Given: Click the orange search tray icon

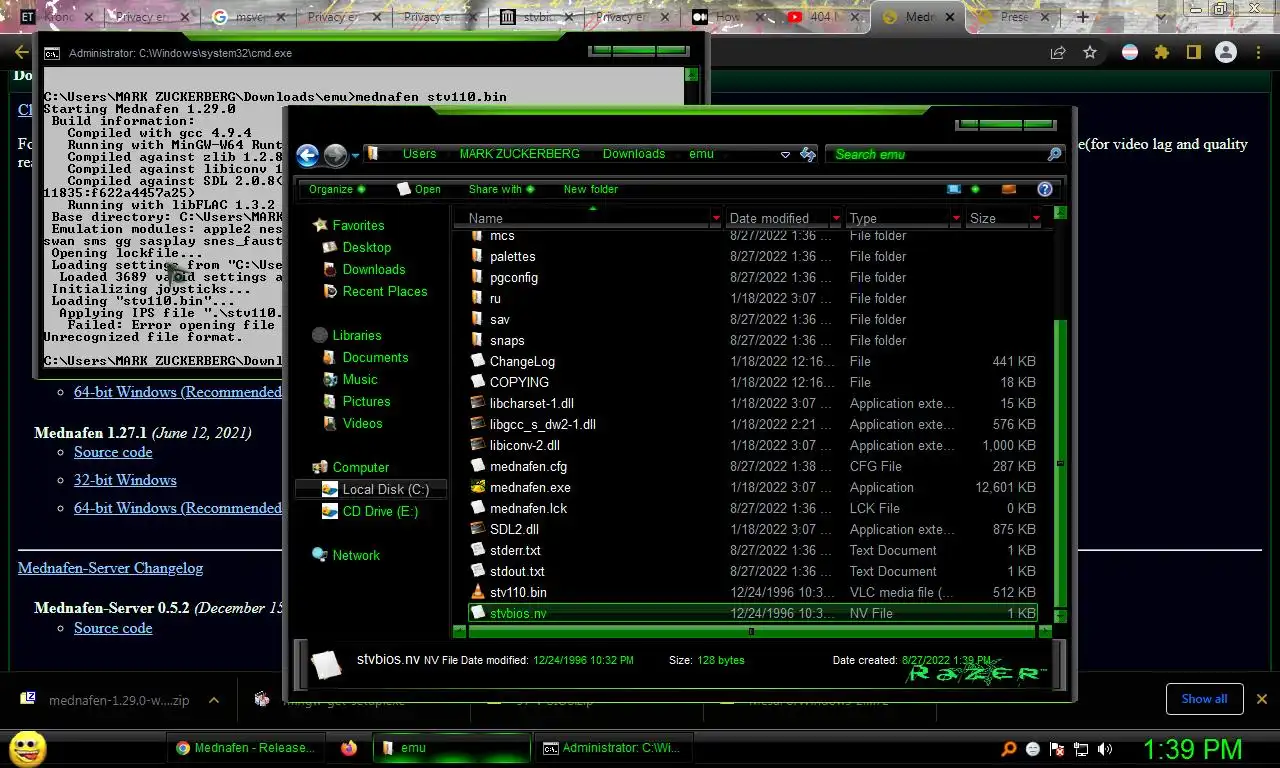Looking at the screenshot, I should point(1009,748).
